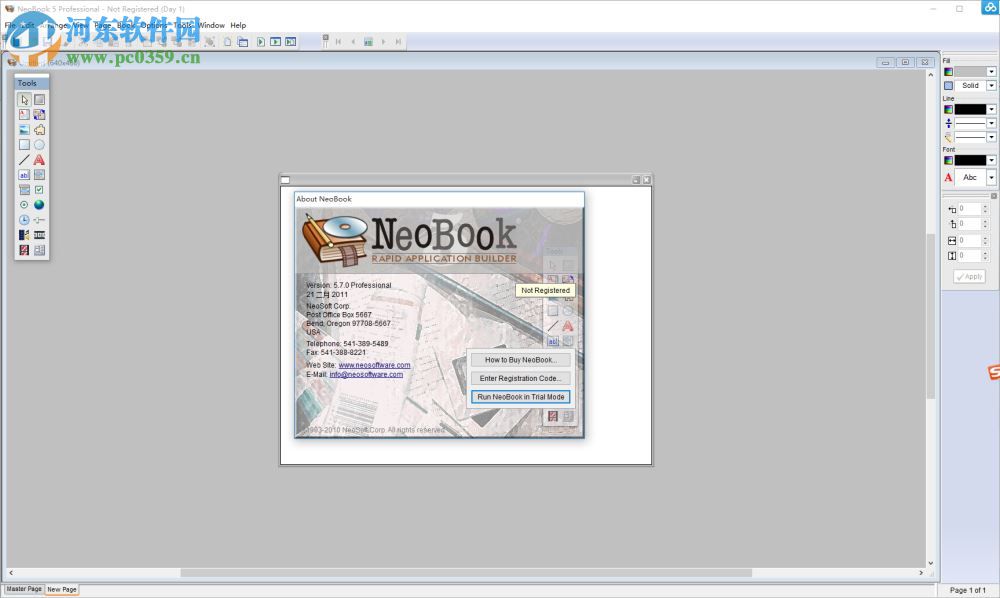Screen dimensions: 1000x598
Task: Select the Timer clock tool
Action: click(x=24, y=219)
